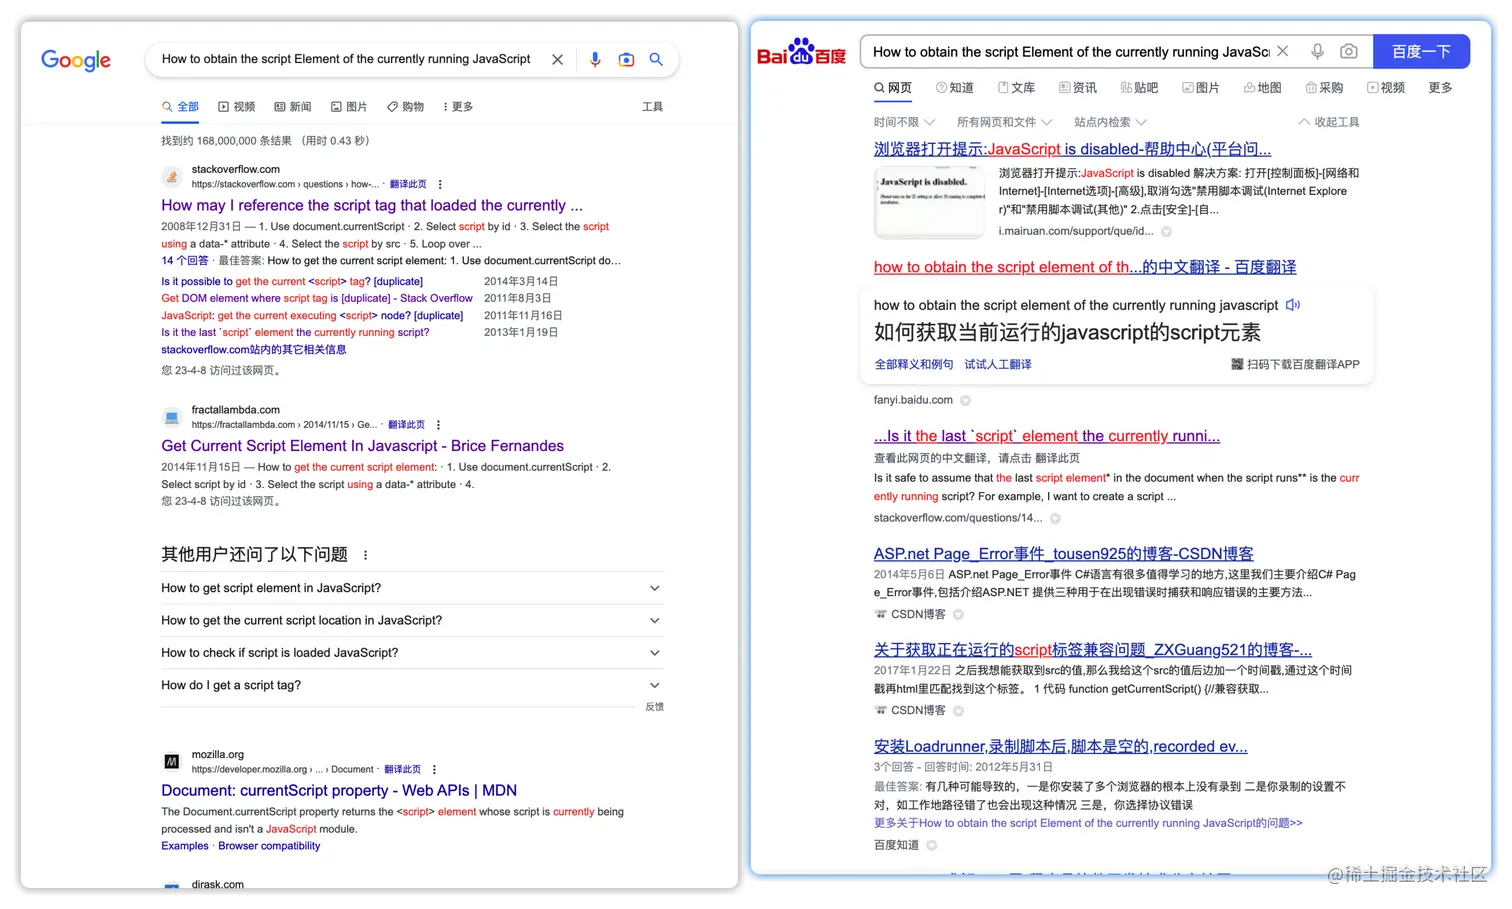
Task: Switch to Baidu's 文库 library tab
Action: [1016, 88]
